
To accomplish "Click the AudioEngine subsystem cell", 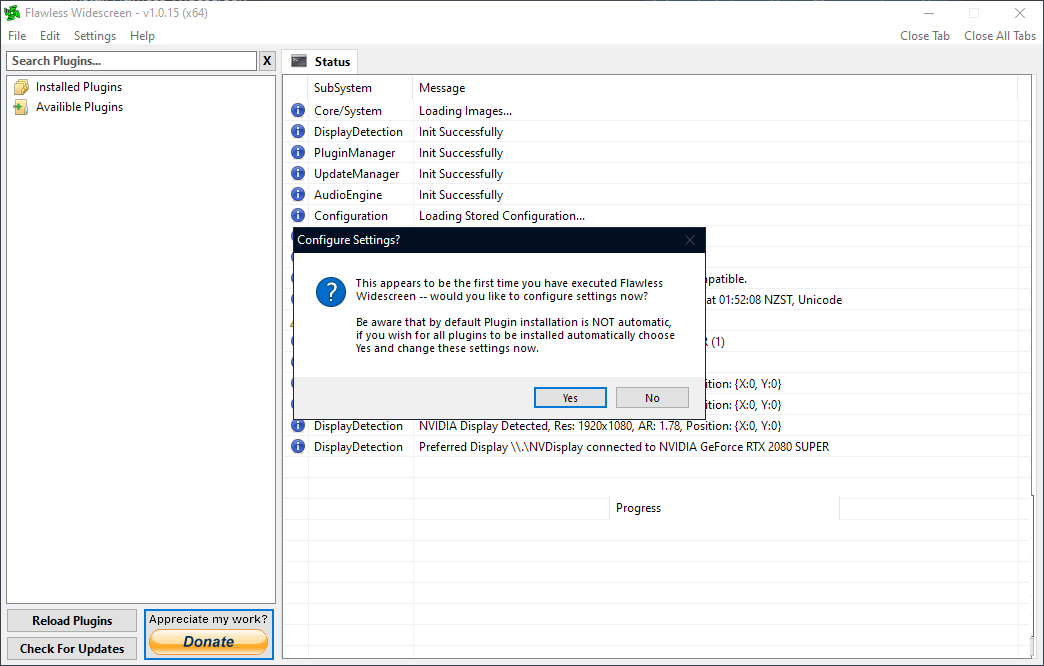I will (x=348, y=195).
